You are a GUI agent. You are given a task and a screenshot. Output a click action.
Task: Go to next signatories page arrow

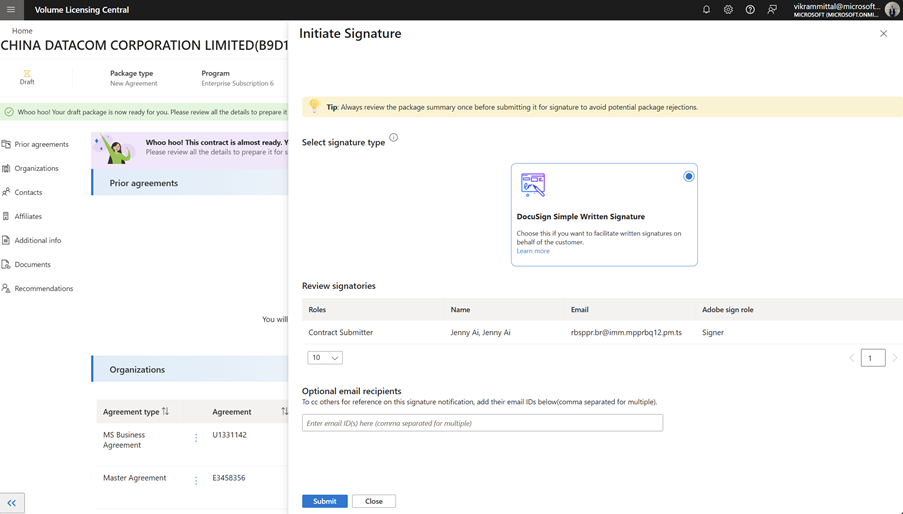pyautogui.click(x=894, y=357)
